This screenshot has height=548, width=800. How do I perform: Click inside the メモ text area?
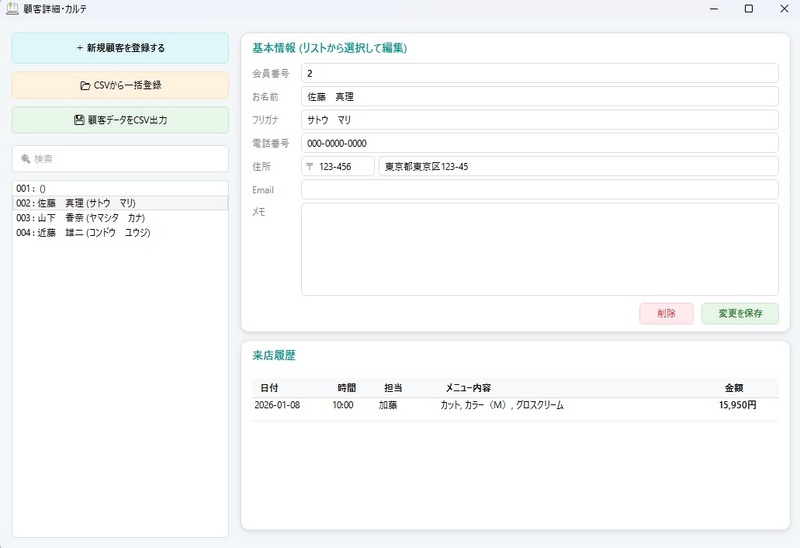coord(539,249)
